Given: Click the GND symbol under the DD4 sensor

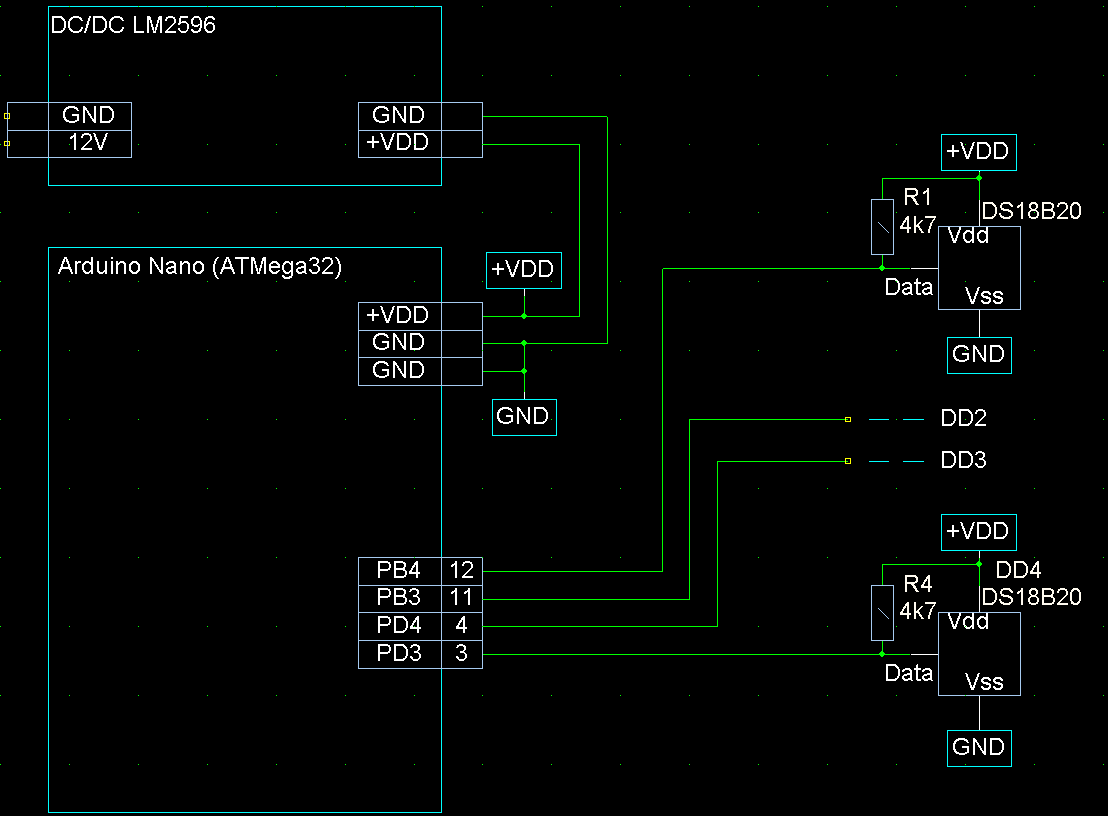Looking at the screenshot, I should coord(978,748).
